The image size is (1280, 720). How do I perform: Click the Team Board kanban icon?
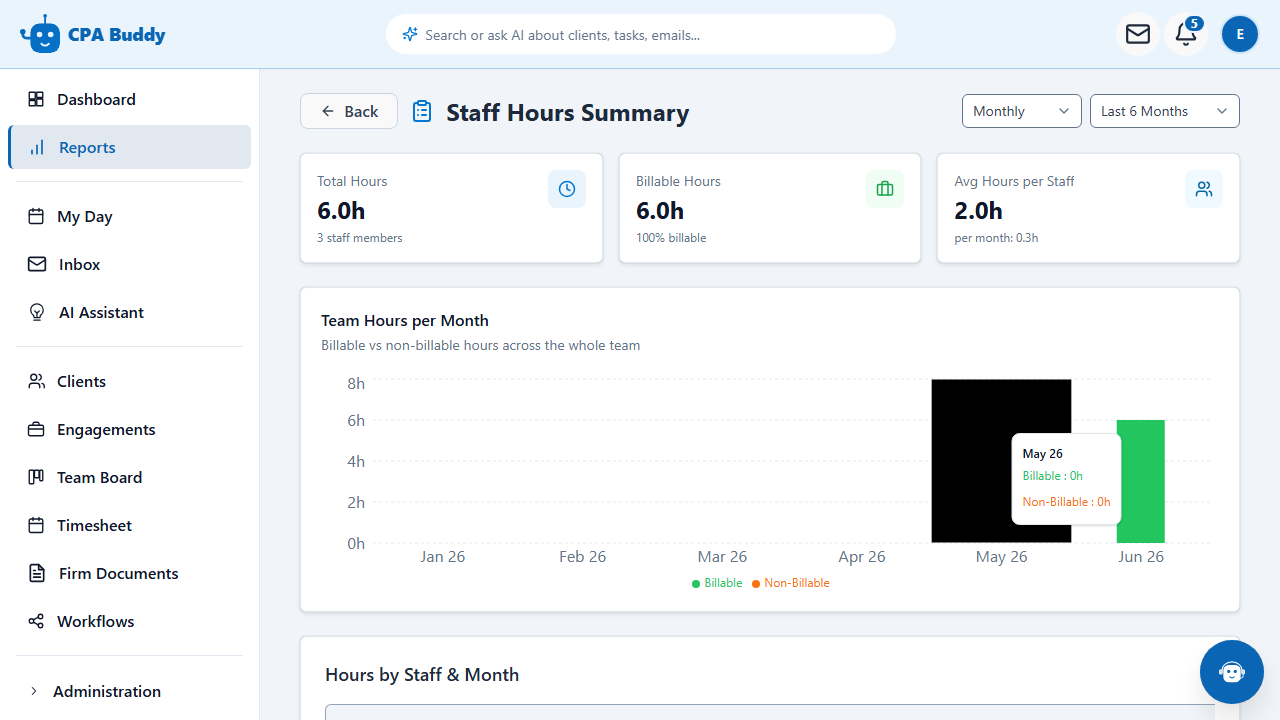[x=36, y=477]
